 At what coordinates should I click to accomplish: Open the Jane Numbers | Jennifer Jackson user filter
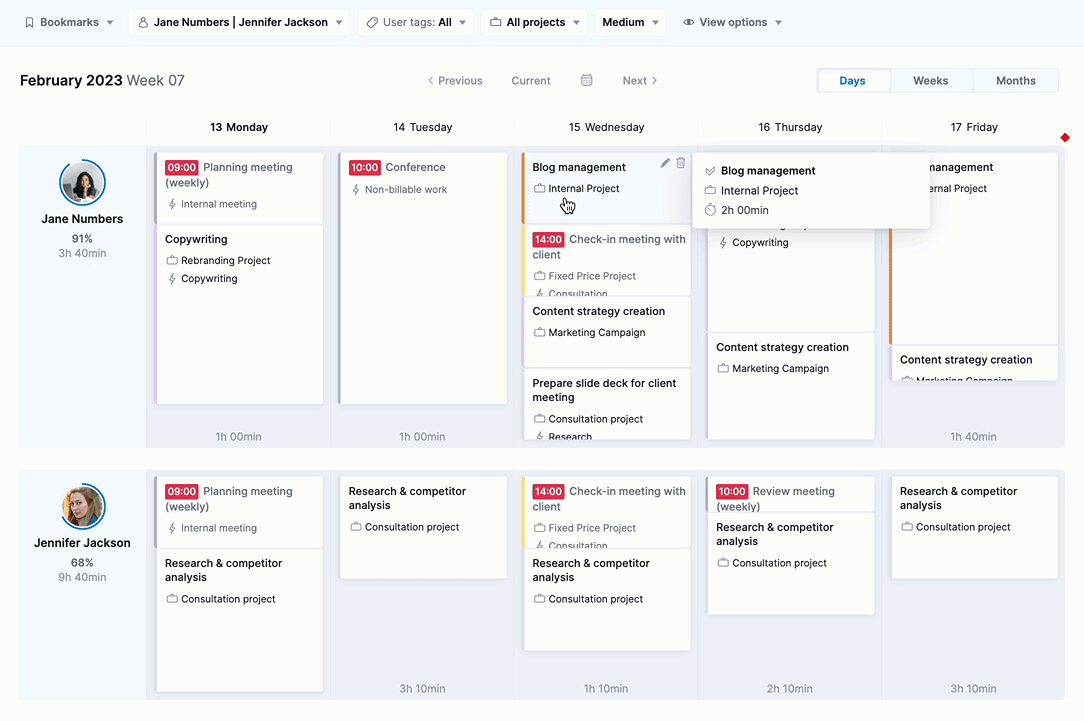coord(239,23)
